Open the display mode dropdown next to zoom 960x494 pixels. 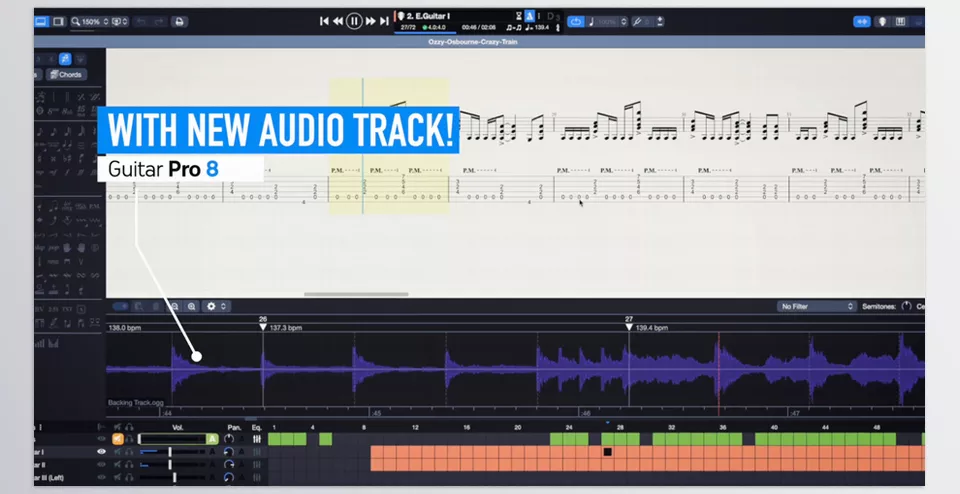[119, 21]
